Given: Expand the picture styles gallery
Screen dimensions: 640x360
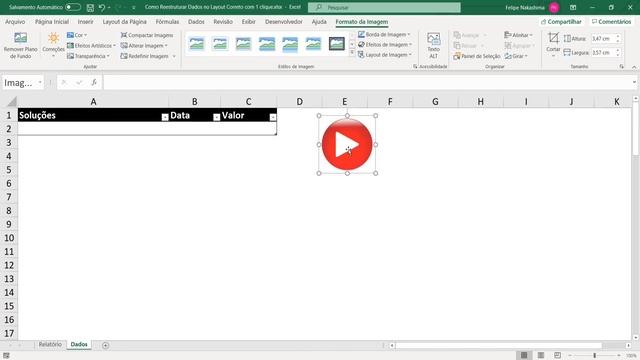Looking at the screenshot, I should (x=352, y=53).
